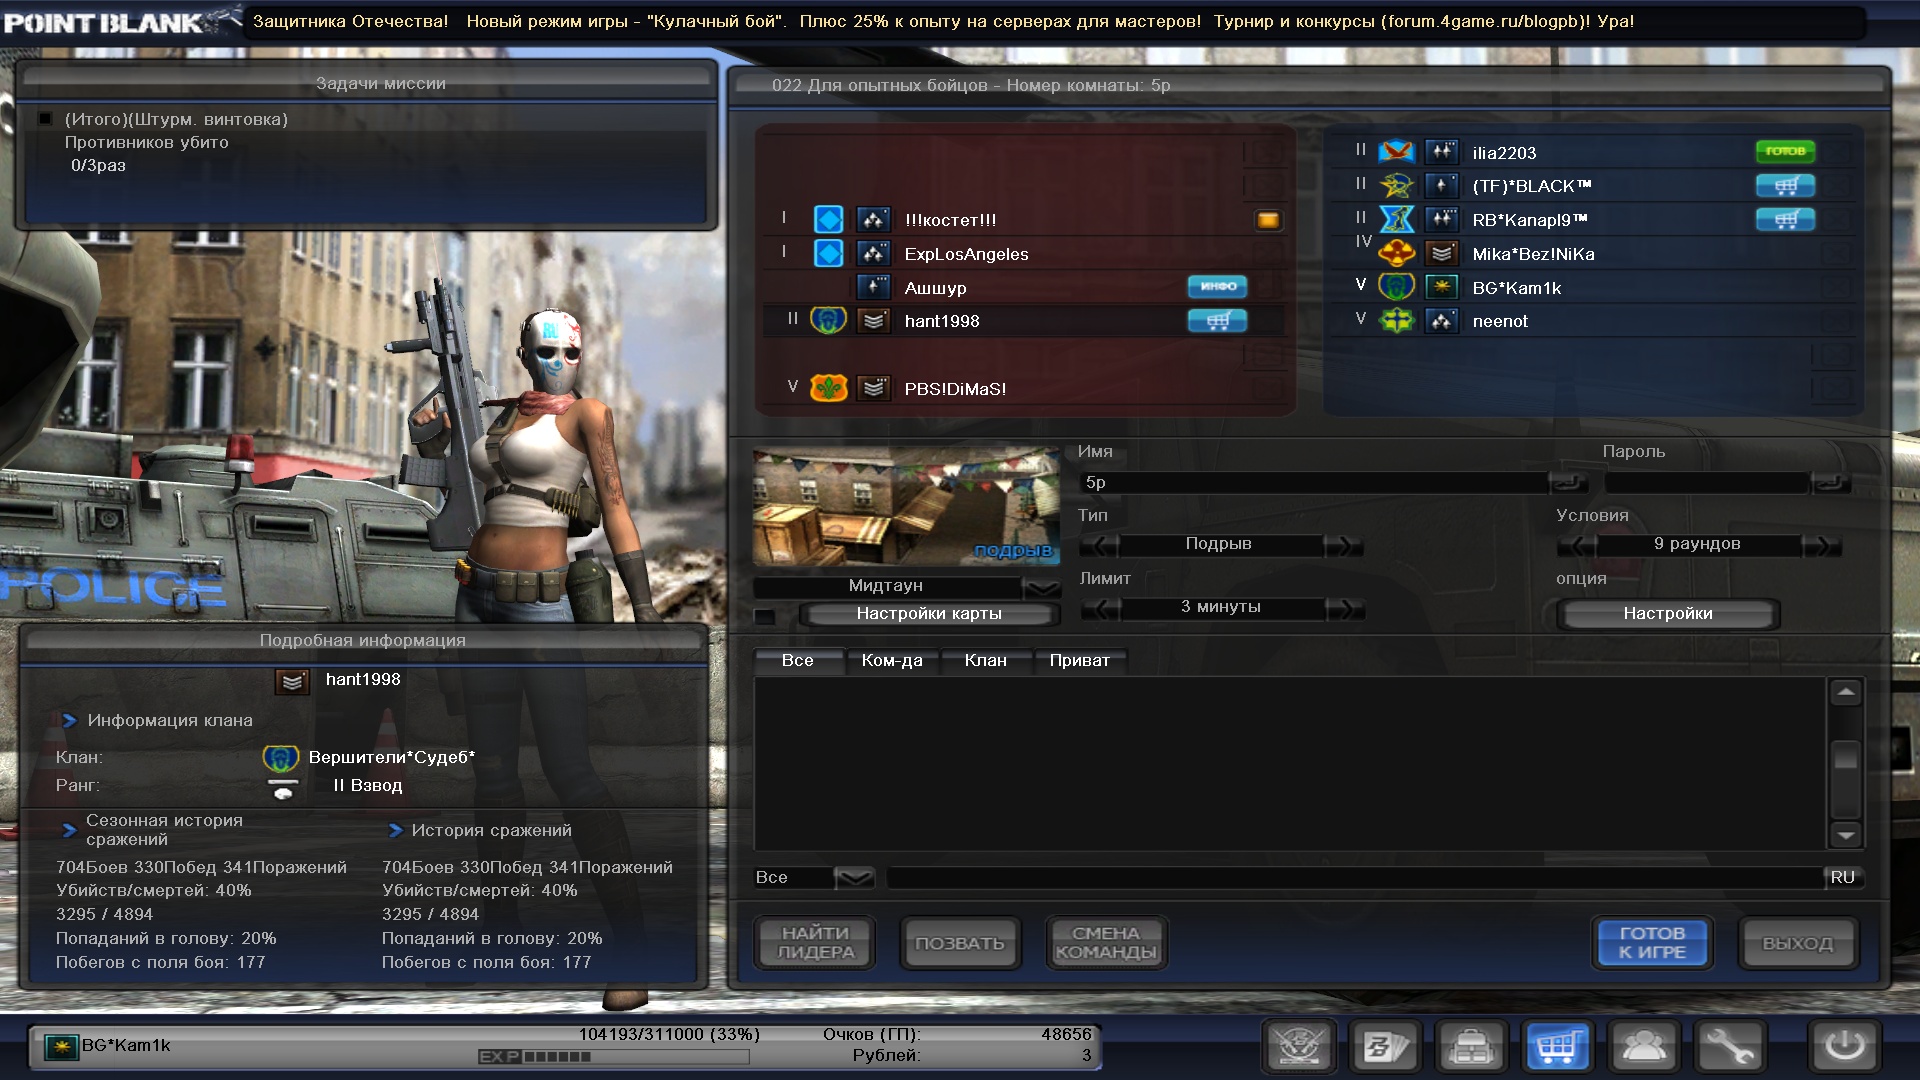Image resolution: width=1920 pixels, height=1080 pixels.
Task: Click the rank icon of Ашшур
Action: coord(873,287)
